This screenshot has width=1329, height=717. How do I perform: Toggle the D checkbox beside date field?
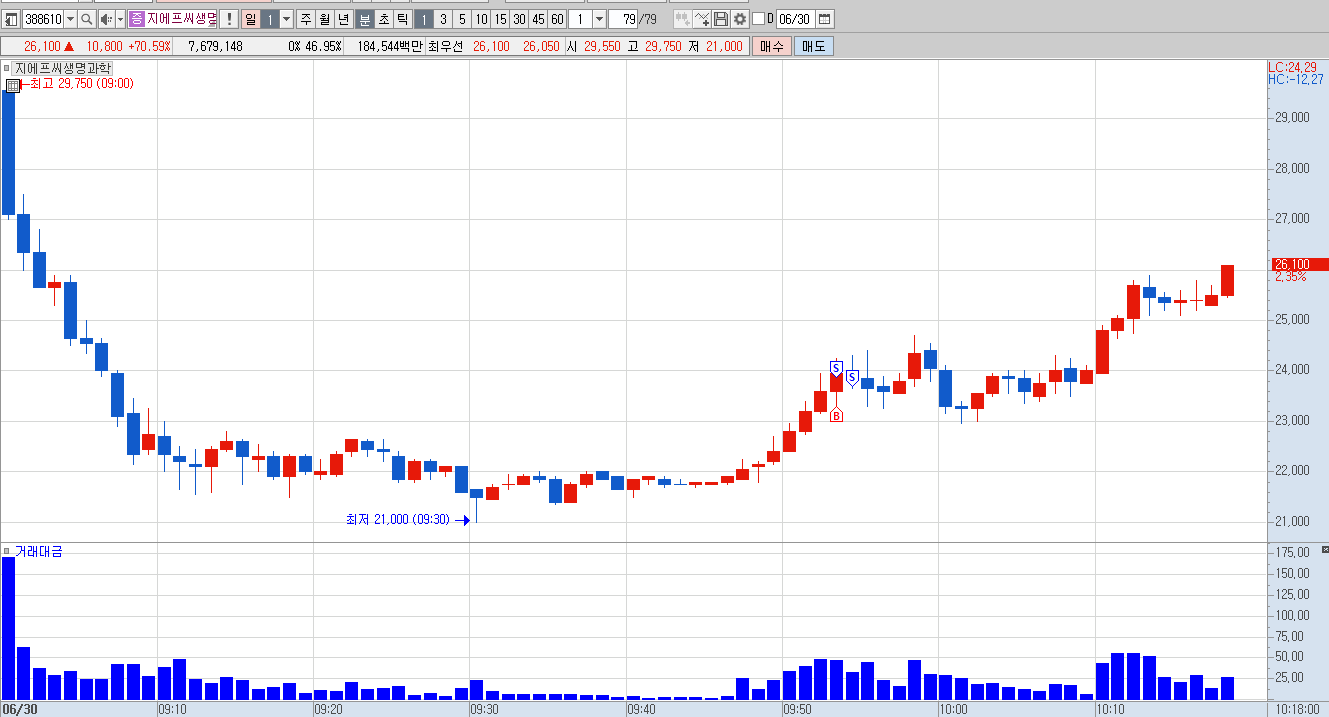pos(758,19)
